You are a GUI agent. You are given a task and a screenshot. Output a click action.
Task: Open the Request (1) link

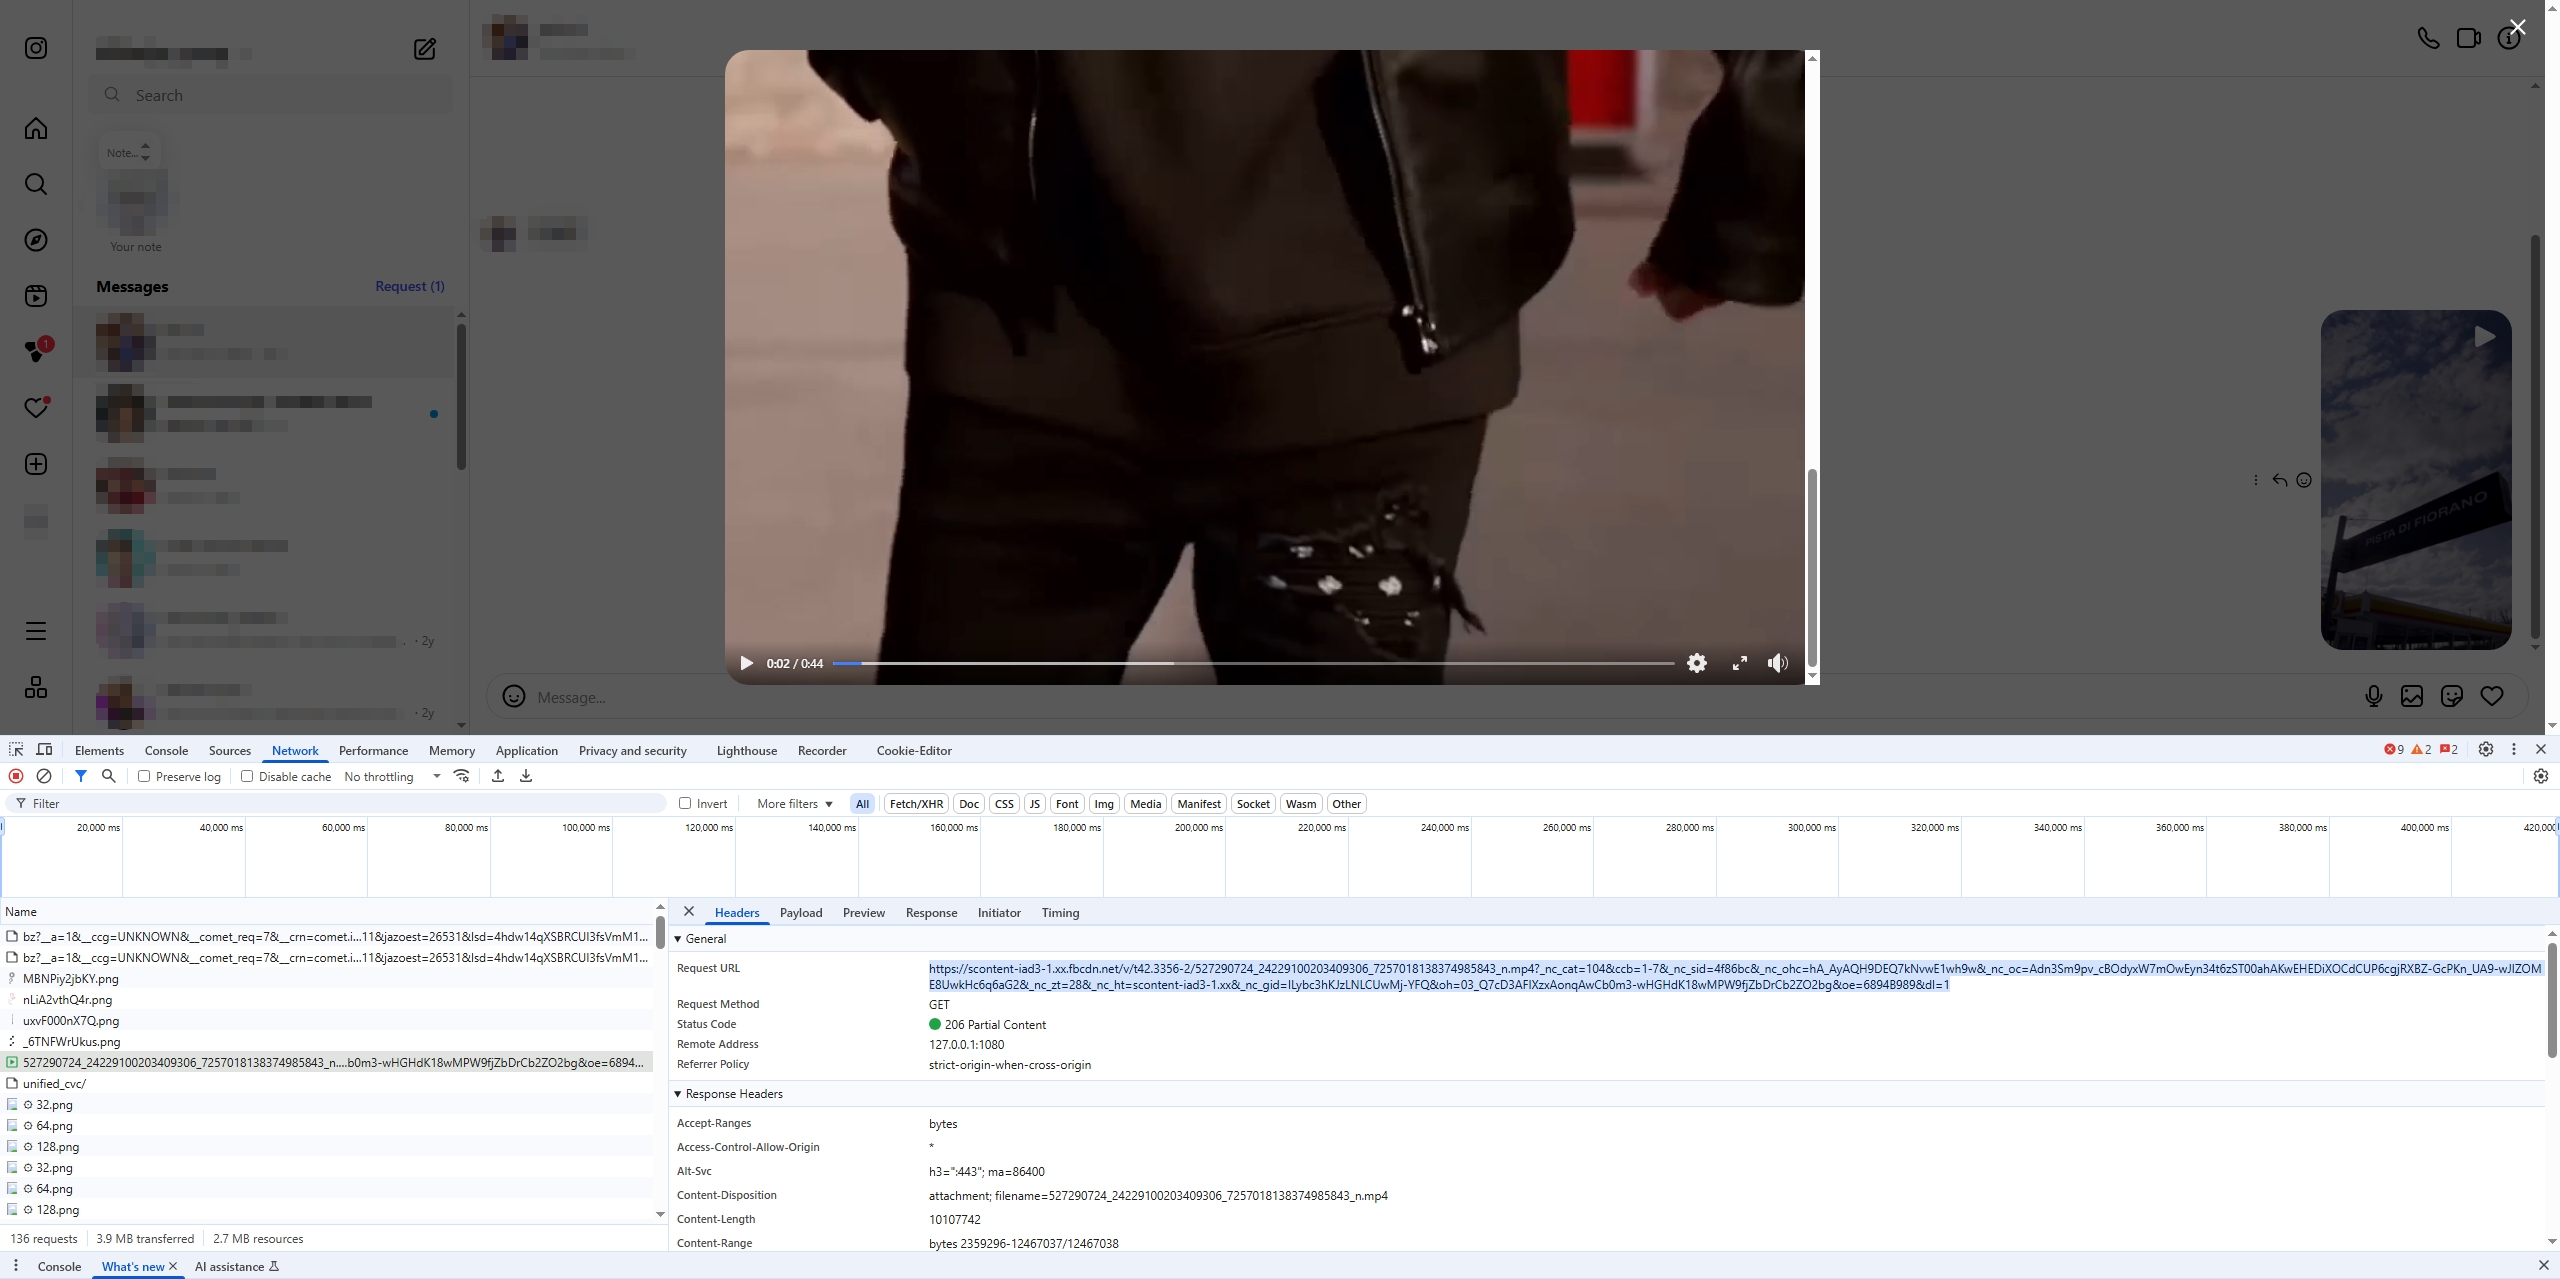[x=410, y=286]
